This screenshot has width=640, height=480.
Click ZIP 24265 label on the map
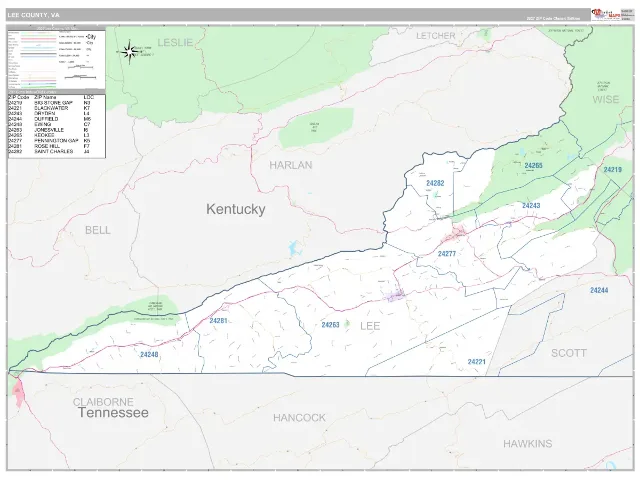533,165
